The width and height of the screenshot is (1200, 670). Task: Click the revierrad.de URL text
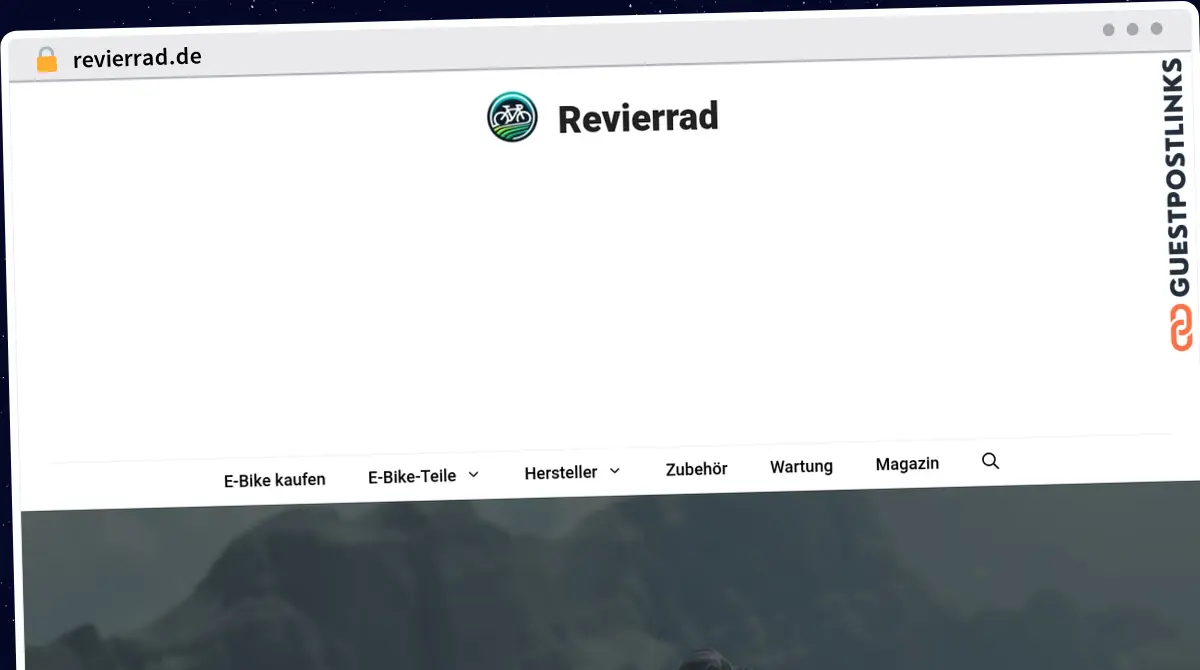tap(137, 58)
